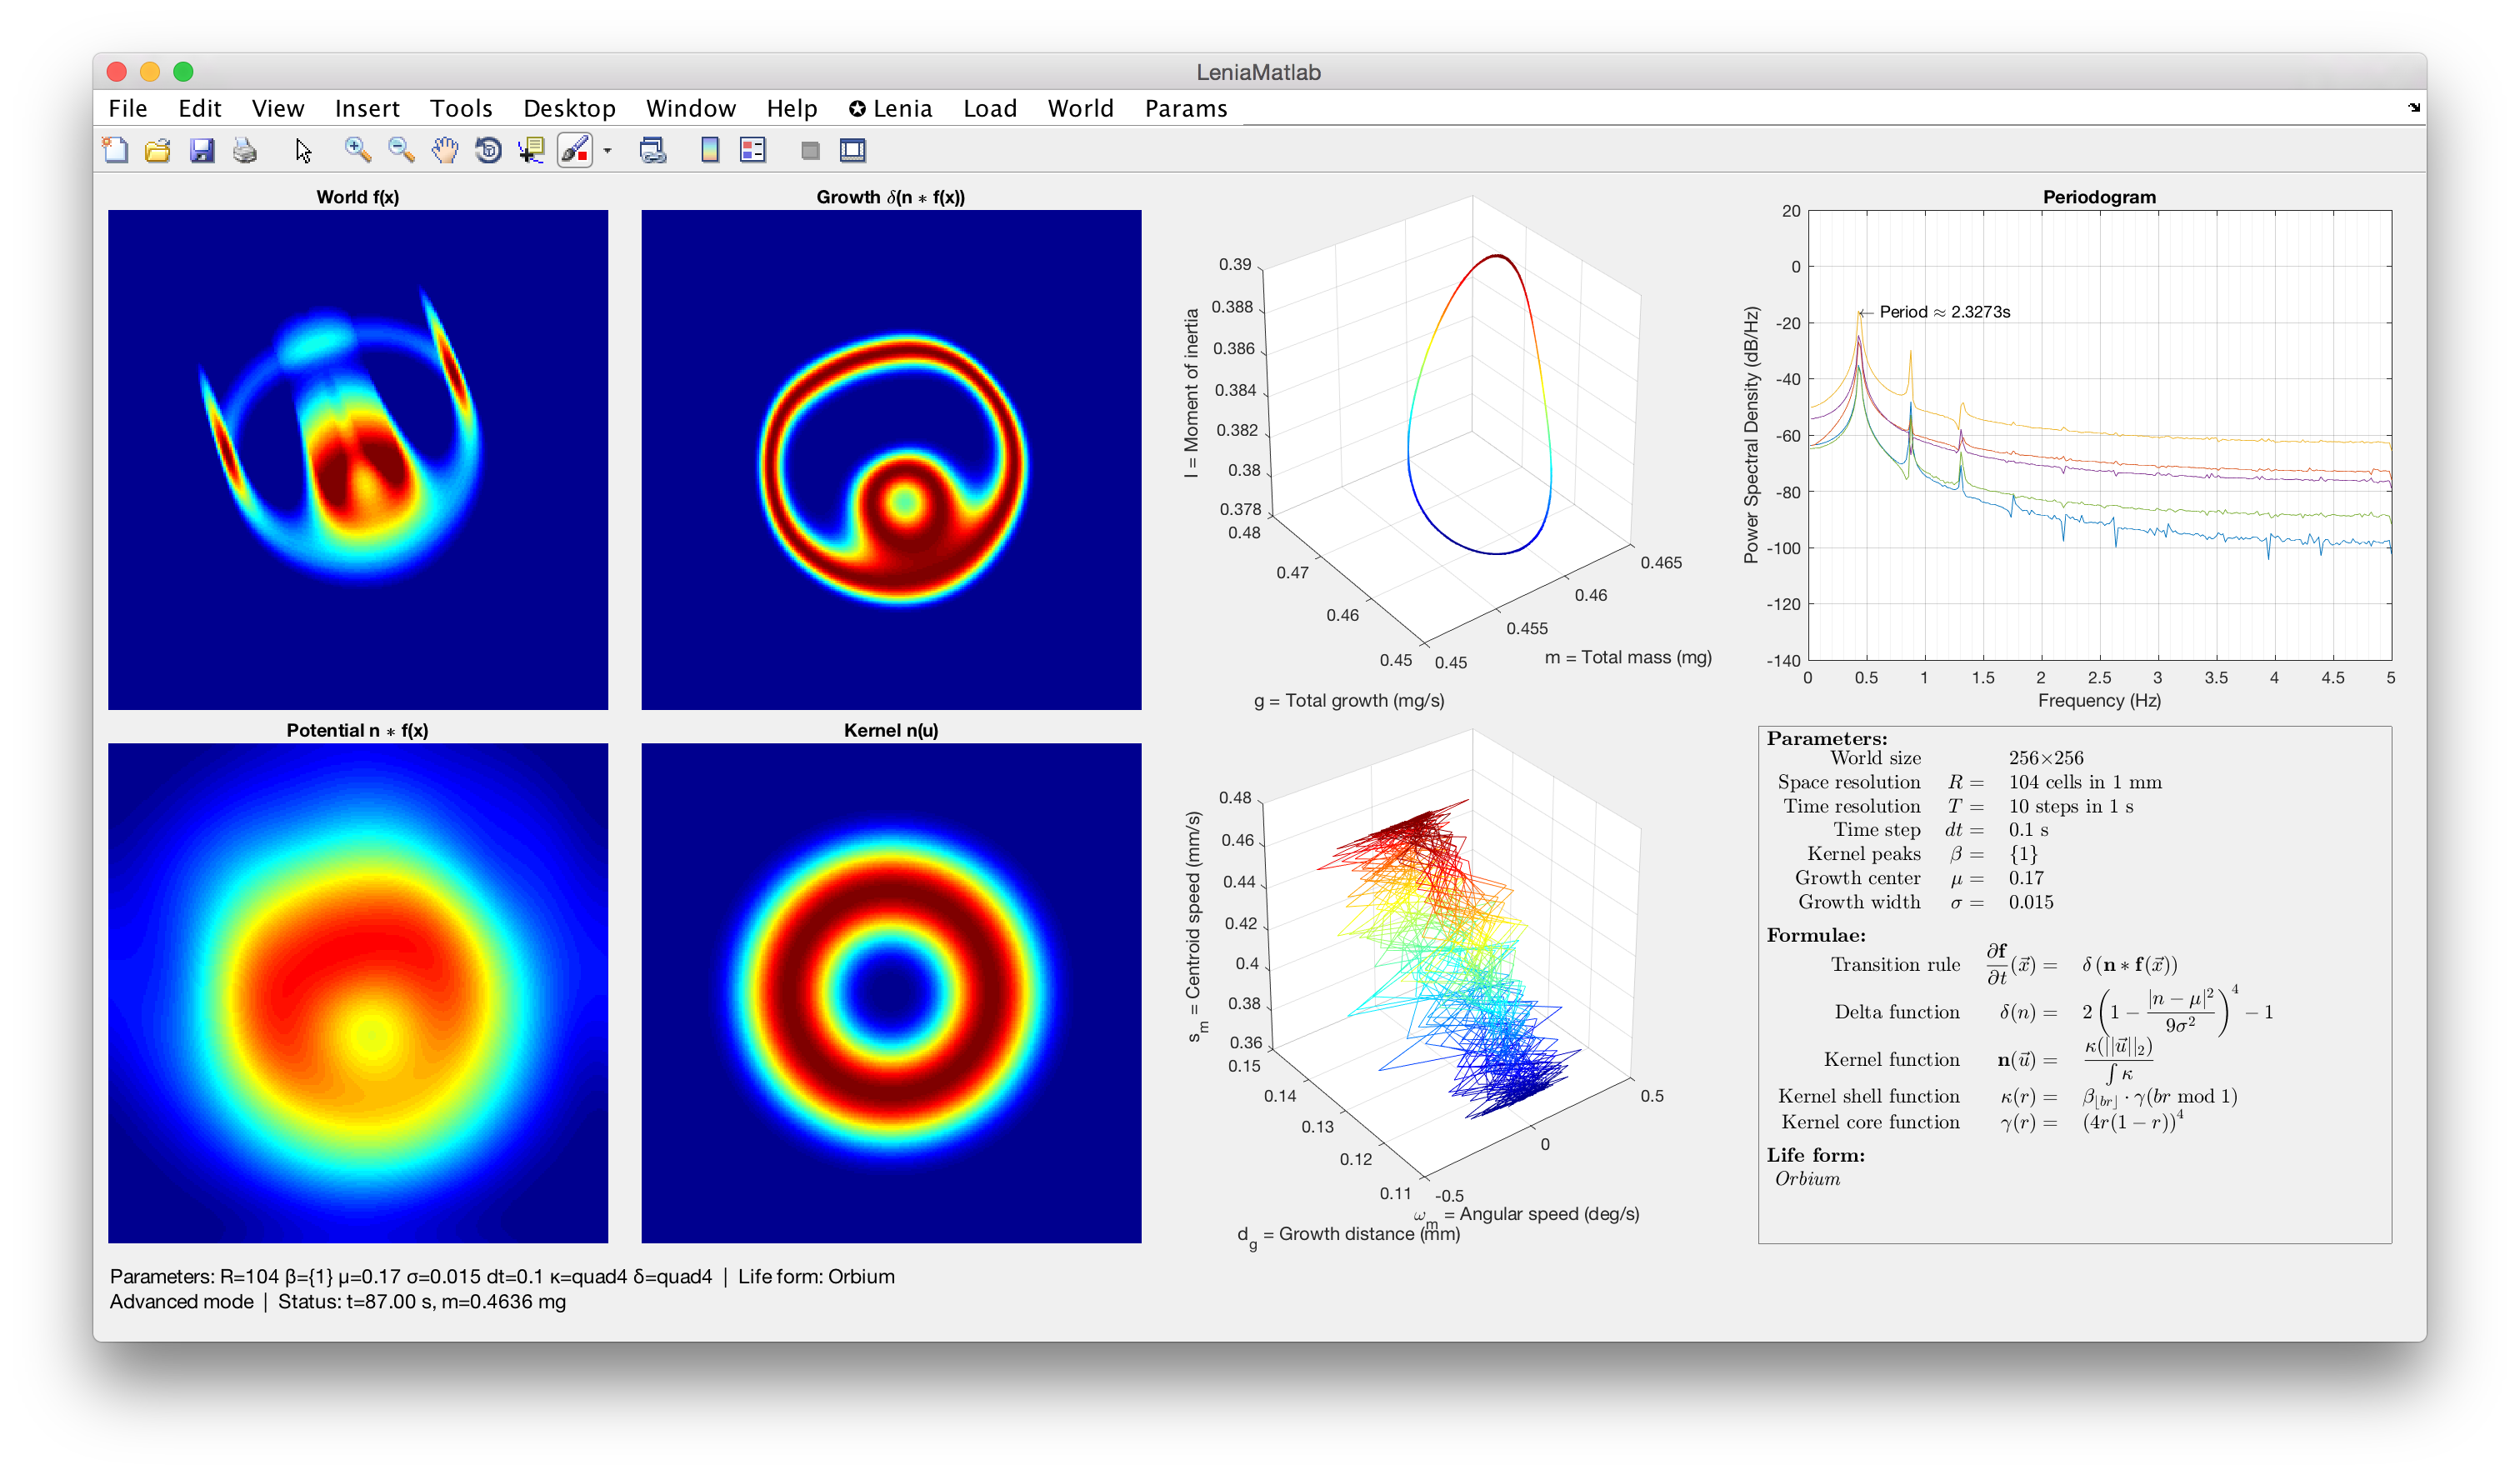Click the New Figure icon
This screenshot has width=2520, height=1475.
point(116,150)
